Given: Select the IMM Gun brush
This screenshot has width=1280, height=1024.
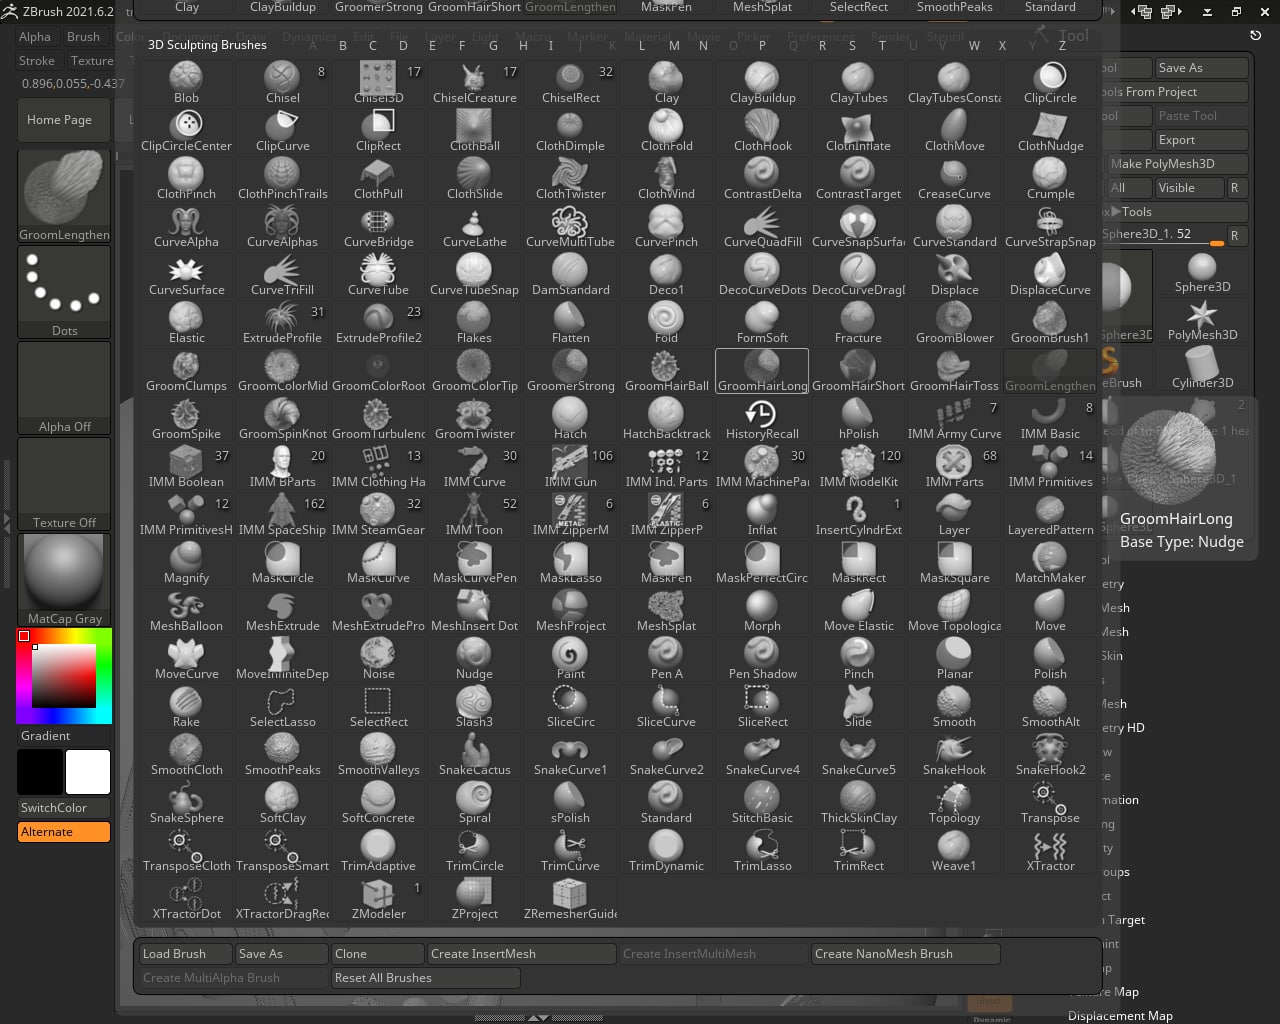Looking at the screenshot, I should tap(570, 467).
